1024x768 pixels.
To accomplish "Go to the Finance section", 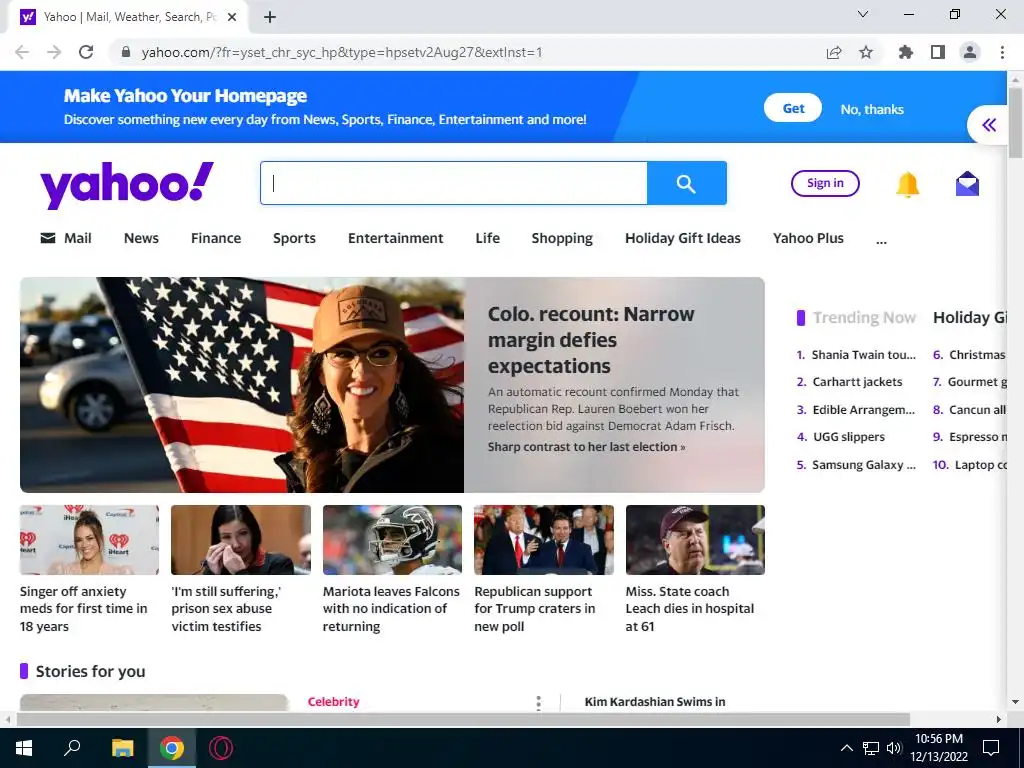I will click(x=216, y=238).
